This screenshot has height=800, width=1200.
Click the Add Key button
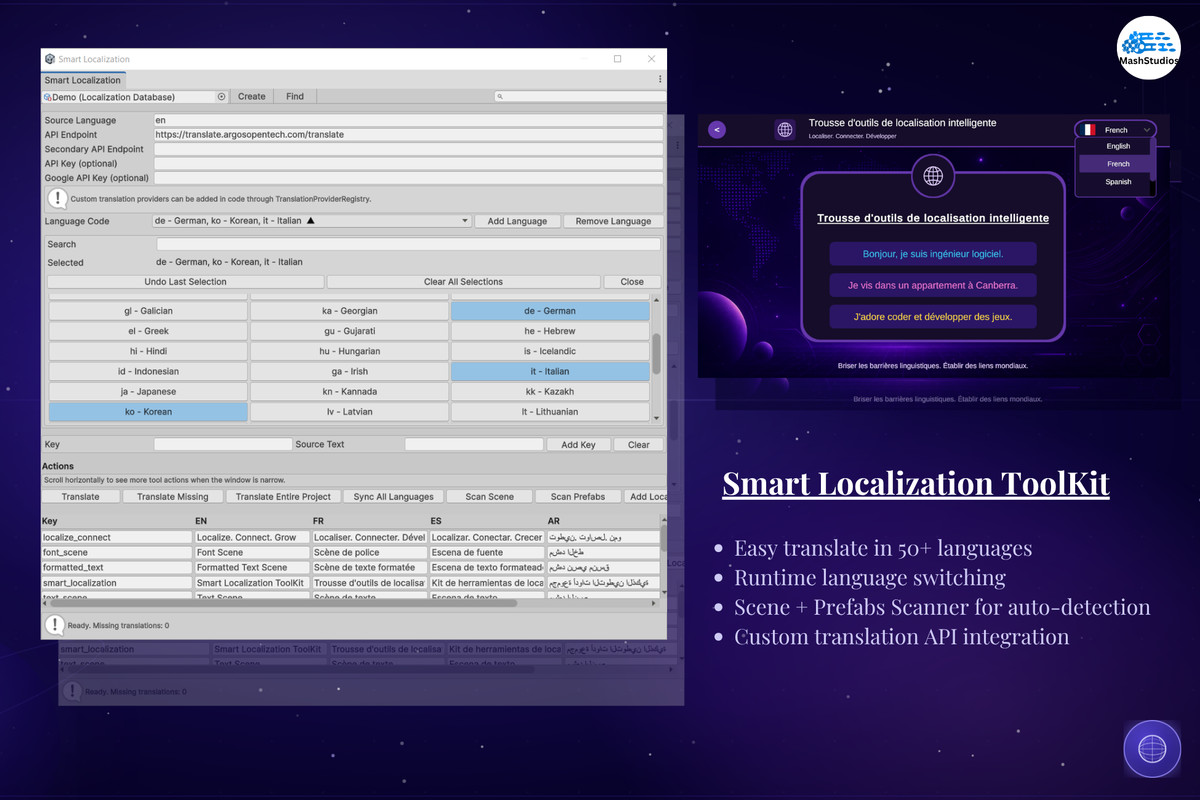578,445
